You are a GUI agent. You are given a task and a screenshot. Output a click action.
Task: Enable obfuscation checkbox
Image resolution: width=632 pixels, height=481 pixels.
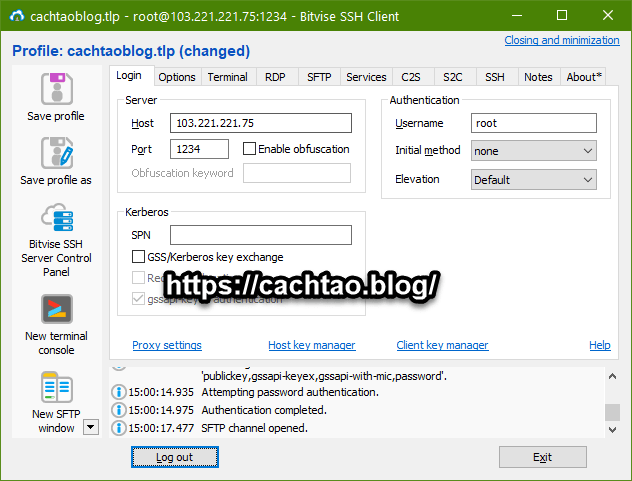click(249, 149)
